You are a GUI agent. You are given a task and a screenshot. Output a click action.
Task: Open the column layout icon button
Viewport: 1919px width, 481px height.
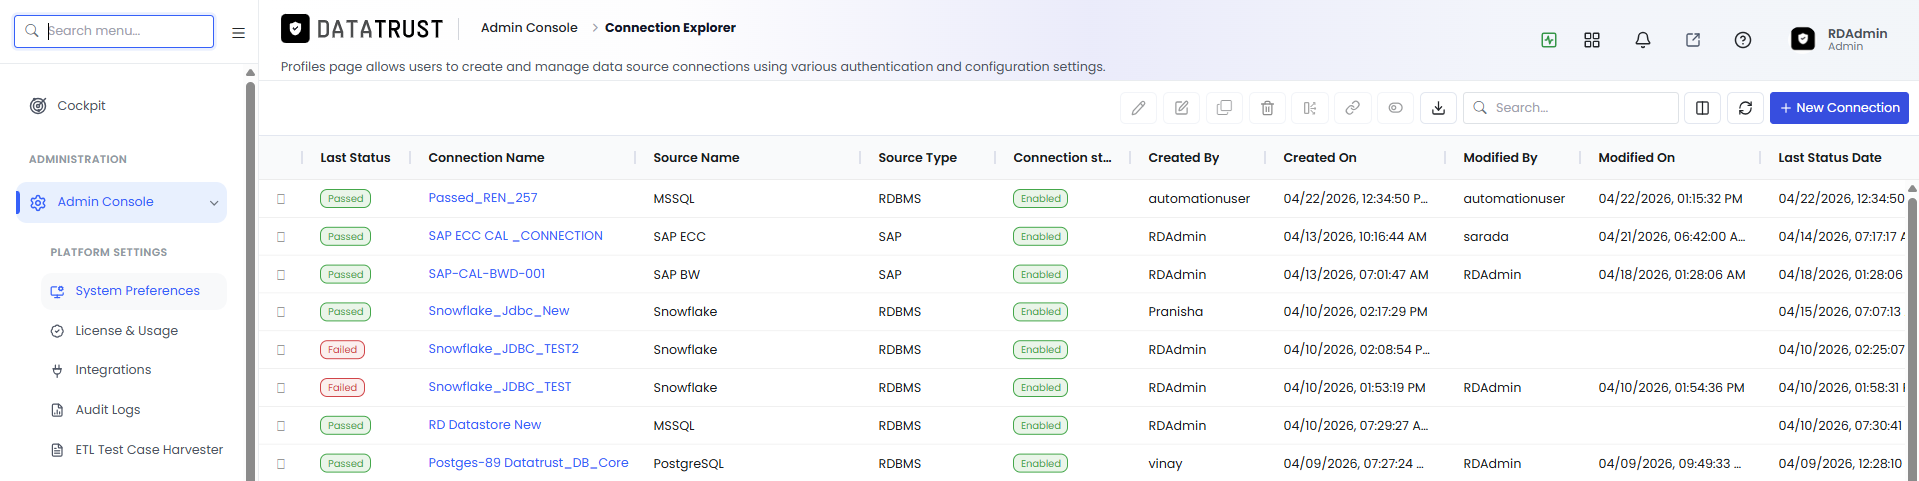[1702, 108]
